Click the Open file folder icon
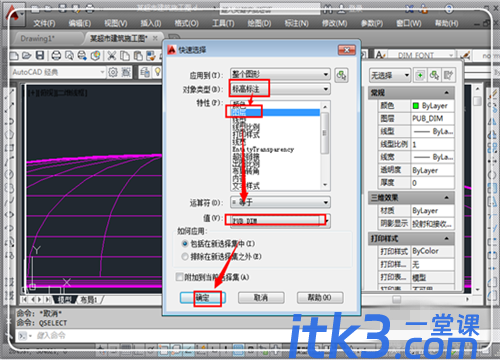 [x=27, y=55]
